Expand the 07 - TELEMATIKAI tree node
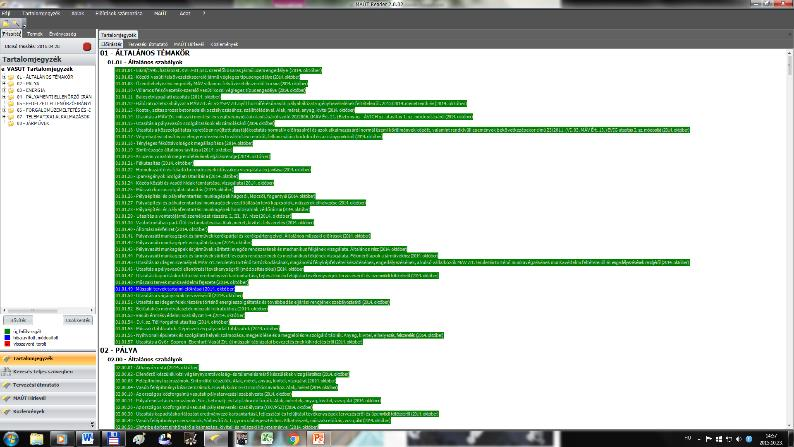 [x=4, y=116]
